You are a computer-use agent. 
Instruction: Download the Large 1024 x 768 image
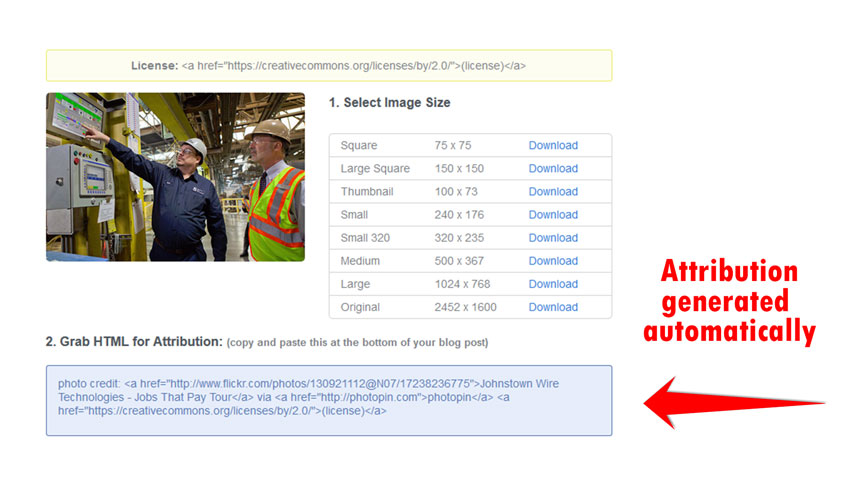553,284
